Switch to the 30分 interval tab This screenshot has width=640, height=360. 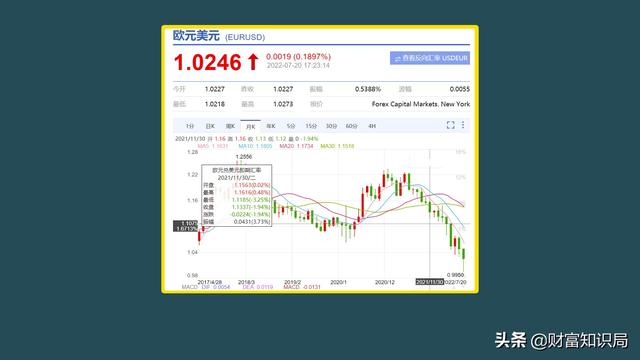pos(331,126)
